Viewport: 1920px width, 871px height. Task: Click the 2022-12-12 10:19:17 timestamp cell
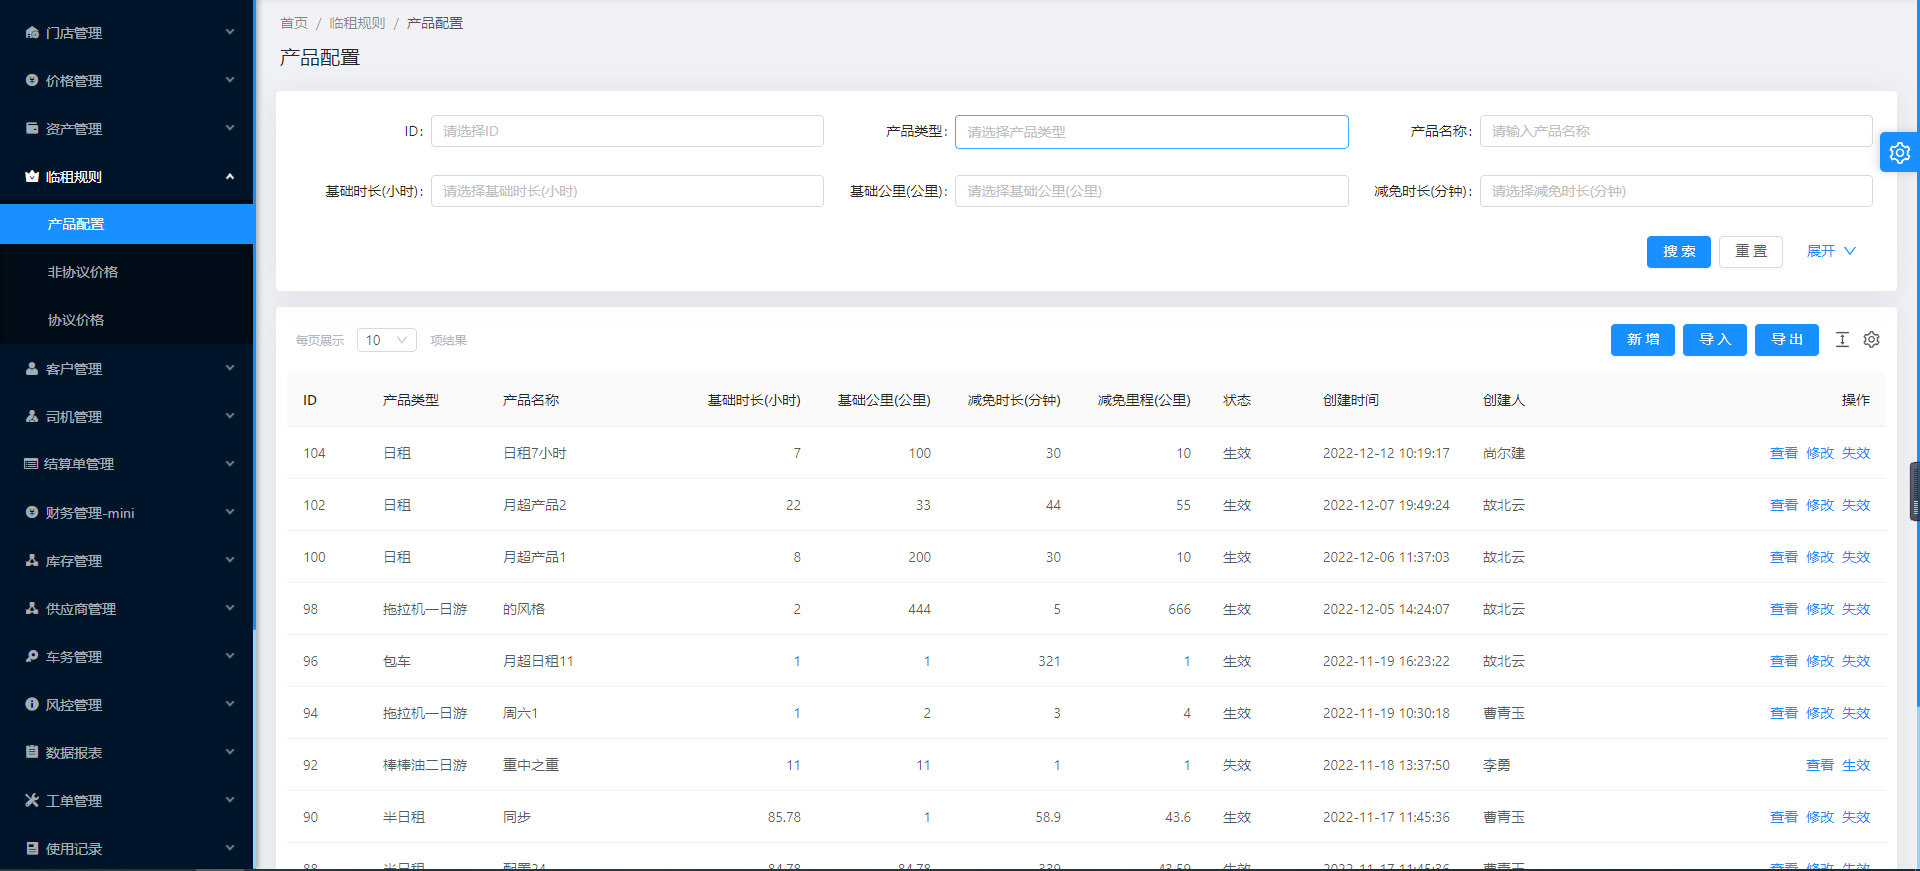[x=1386, y=453]
